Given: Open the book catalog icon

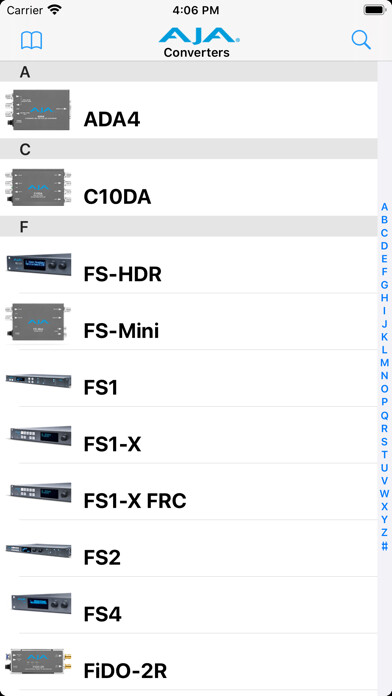Looking at the screenshot, I should click(x=32, y=40).
